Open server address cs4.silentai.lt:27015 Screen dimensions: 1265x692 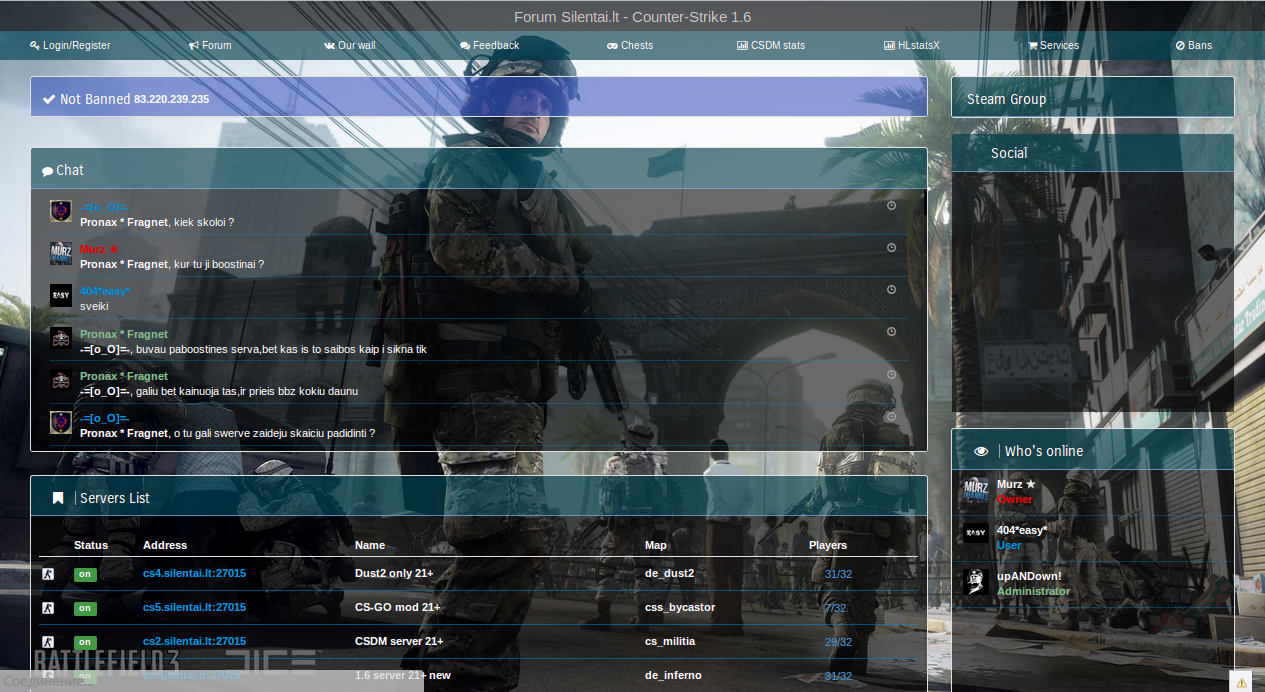[194, 573]
